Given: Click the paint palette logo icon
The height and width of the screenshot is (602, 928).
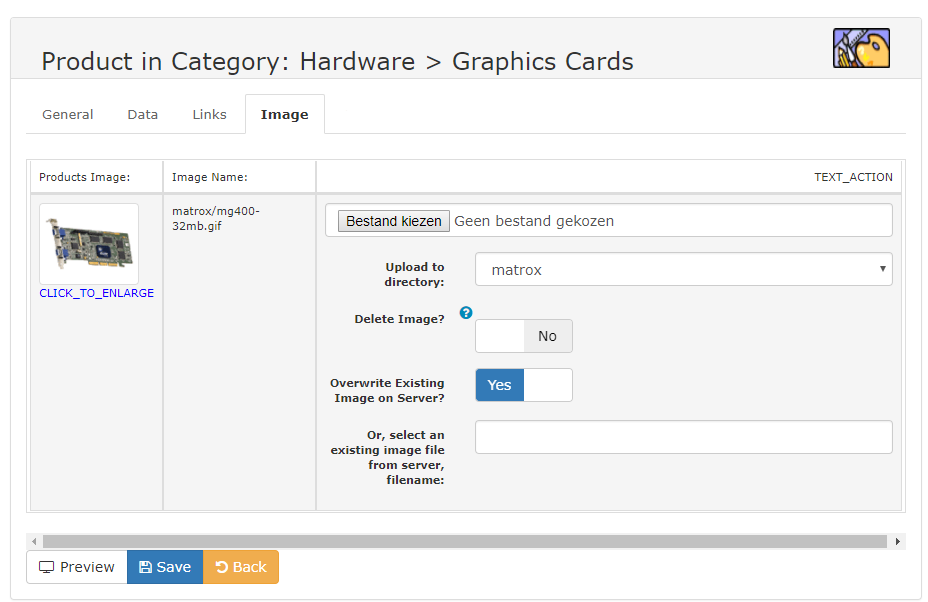Looking at the screenshot, I should pos(861,48).
